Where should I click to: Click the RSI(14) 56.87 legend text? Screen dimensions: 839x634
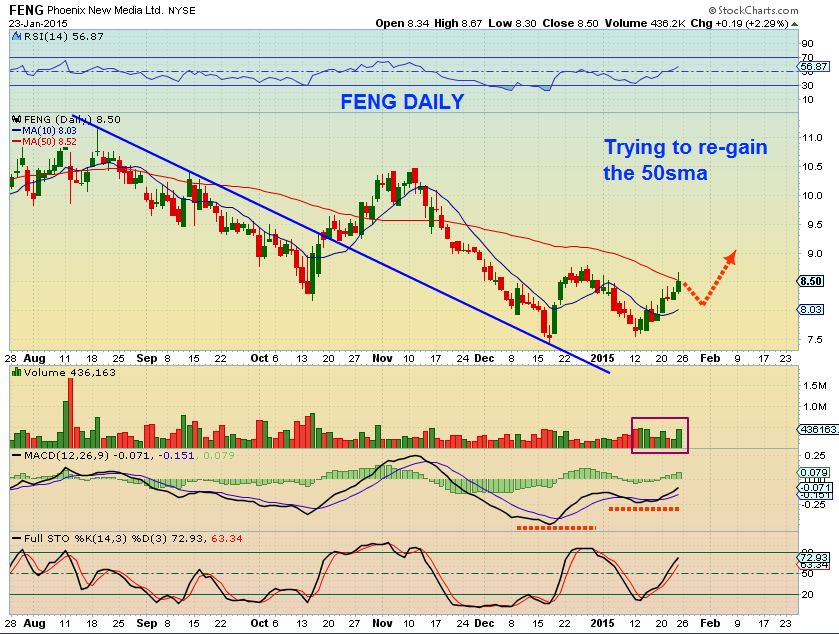click(x=64, y=36)
